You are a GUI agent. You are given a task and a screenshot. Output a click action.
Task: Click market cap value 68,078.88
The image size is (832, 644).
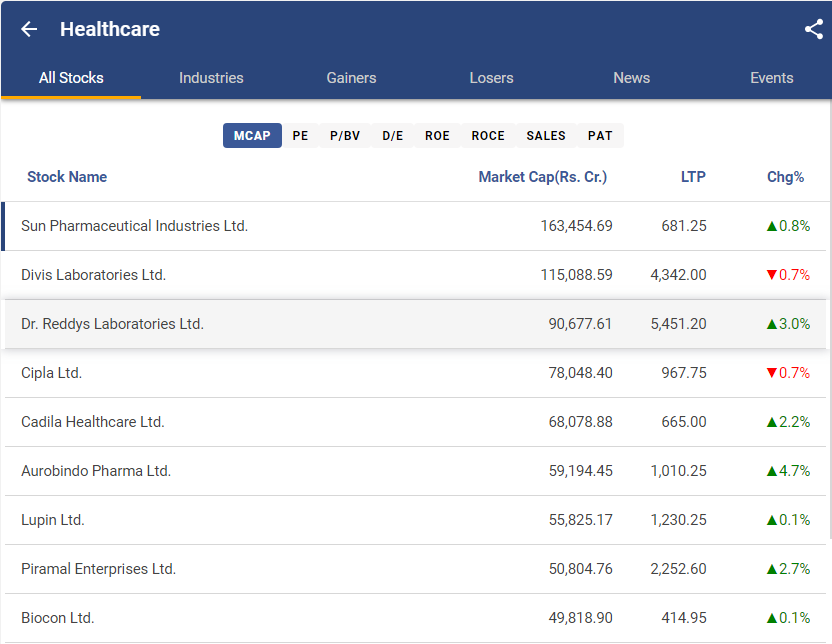[580, 422]
